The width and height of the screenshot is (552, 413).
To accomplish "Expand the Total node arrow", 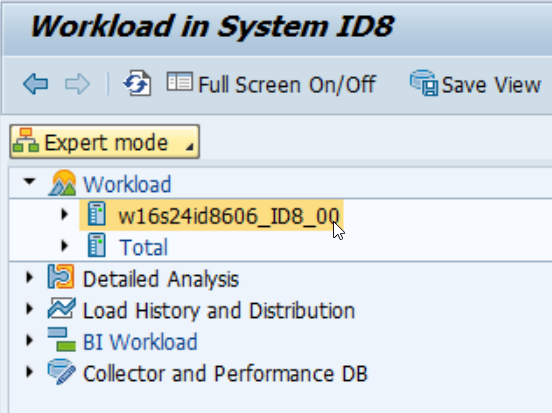I will pyautogui.click(x=64, y=245).
